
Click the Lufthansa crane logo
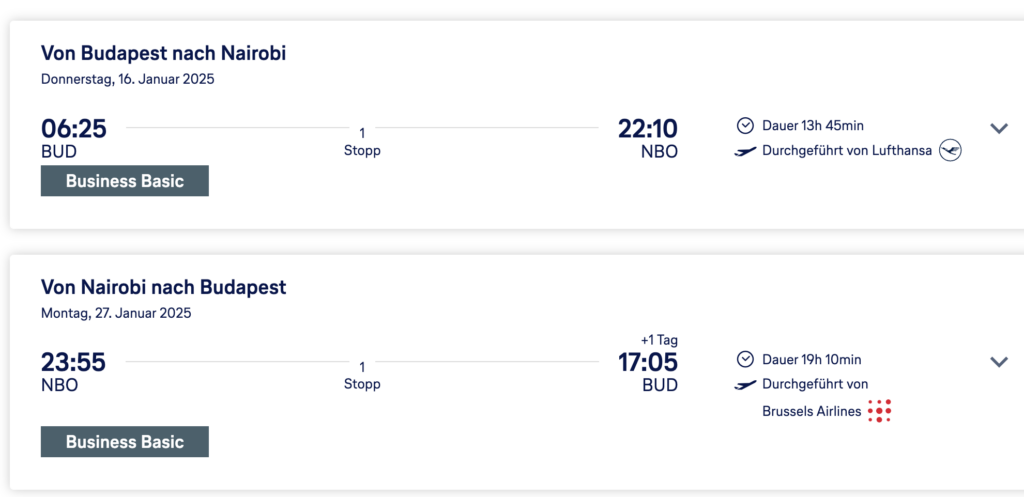click(x=950, y=151)
